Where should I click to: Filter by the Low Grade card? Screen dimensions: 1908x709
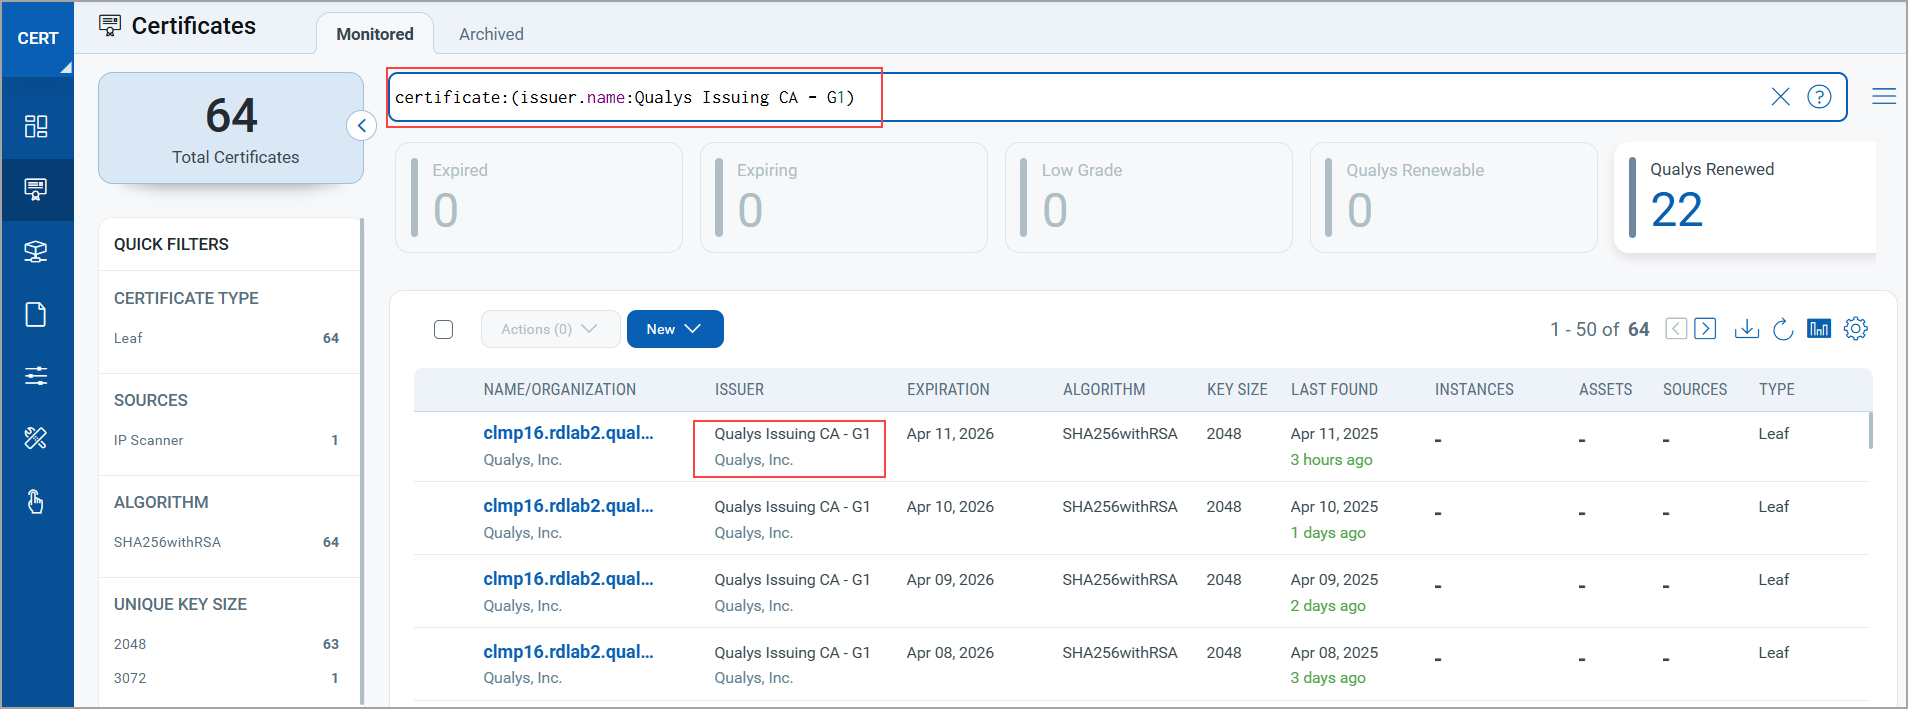pyautogui.click(x=1149, y=197)
